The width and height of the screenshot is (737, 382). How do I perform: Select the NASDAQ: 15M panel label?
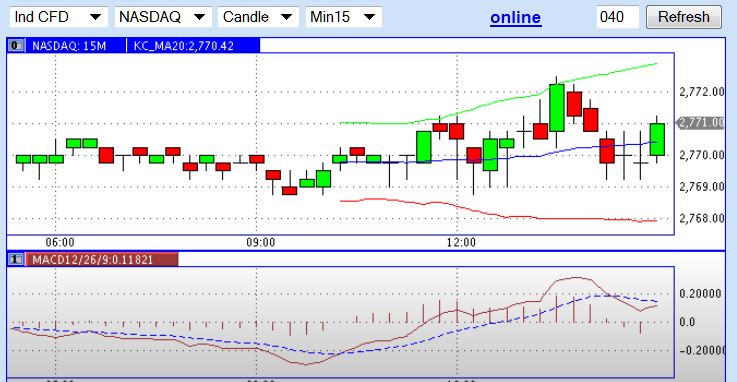(69, 46)
